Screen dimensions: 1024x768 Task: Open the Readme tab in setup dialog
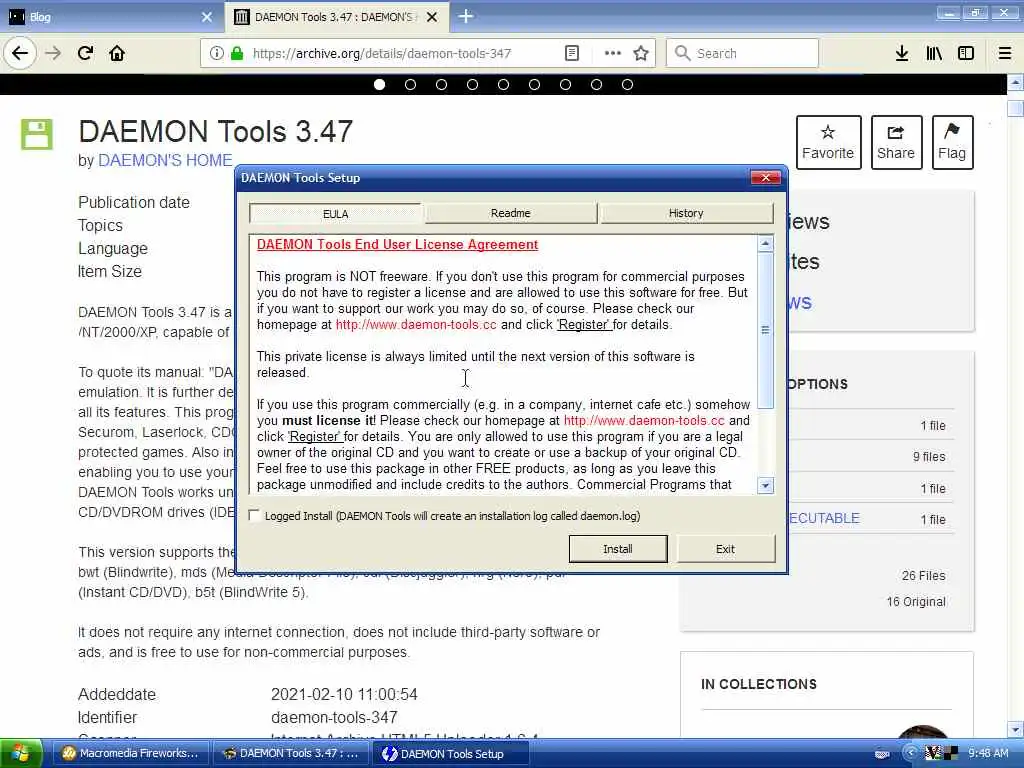tap(511, 213)
